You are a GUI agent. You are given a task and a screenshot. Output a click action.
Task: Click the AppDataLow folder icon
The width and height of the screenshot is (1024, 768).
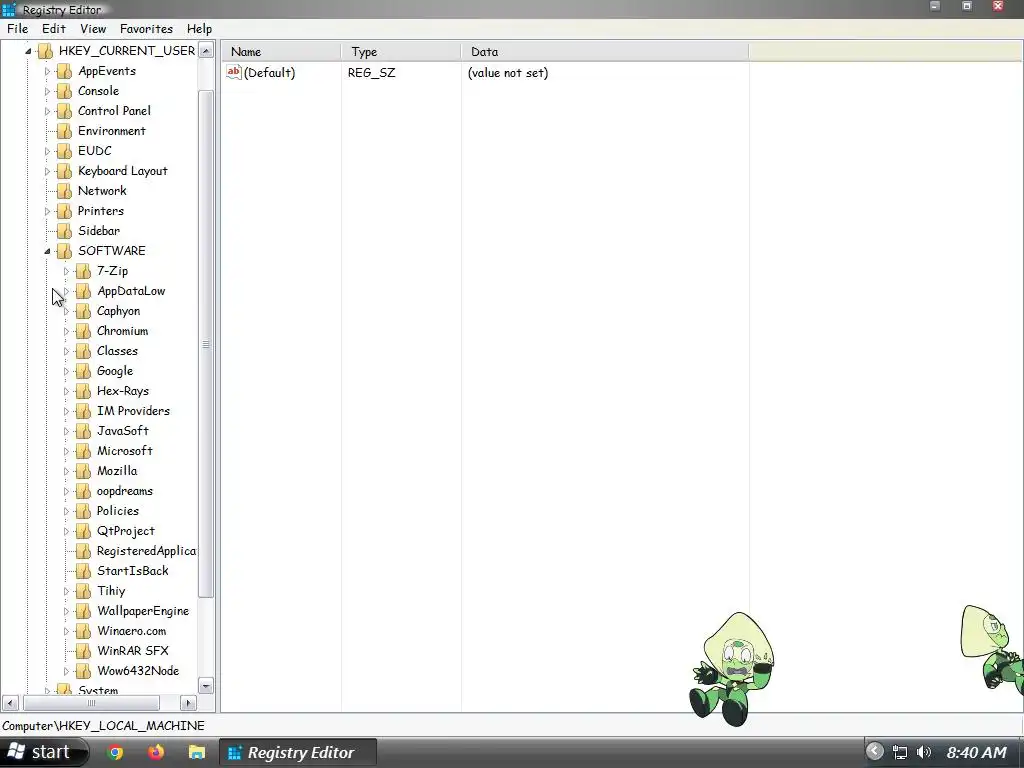[x=83, y=291]
